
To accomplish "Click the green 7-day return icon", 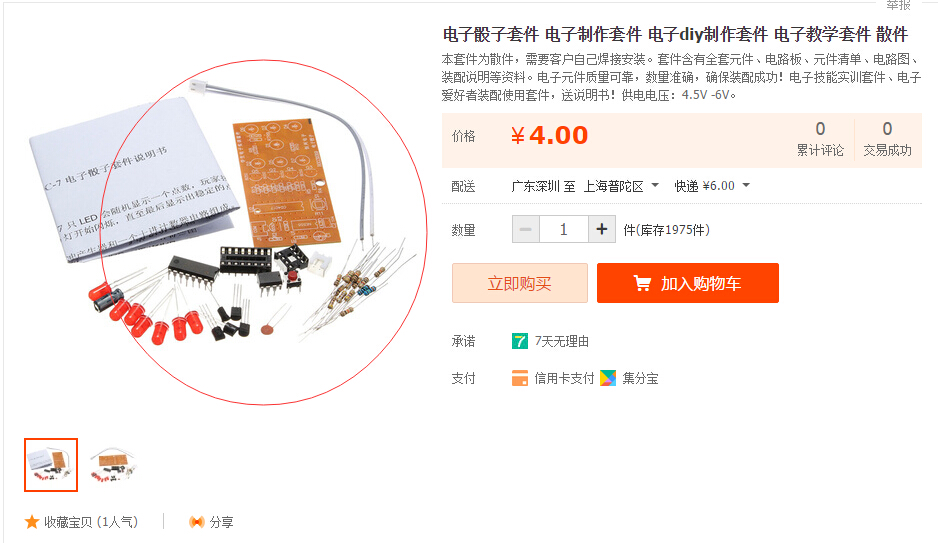I will [520, 341].
